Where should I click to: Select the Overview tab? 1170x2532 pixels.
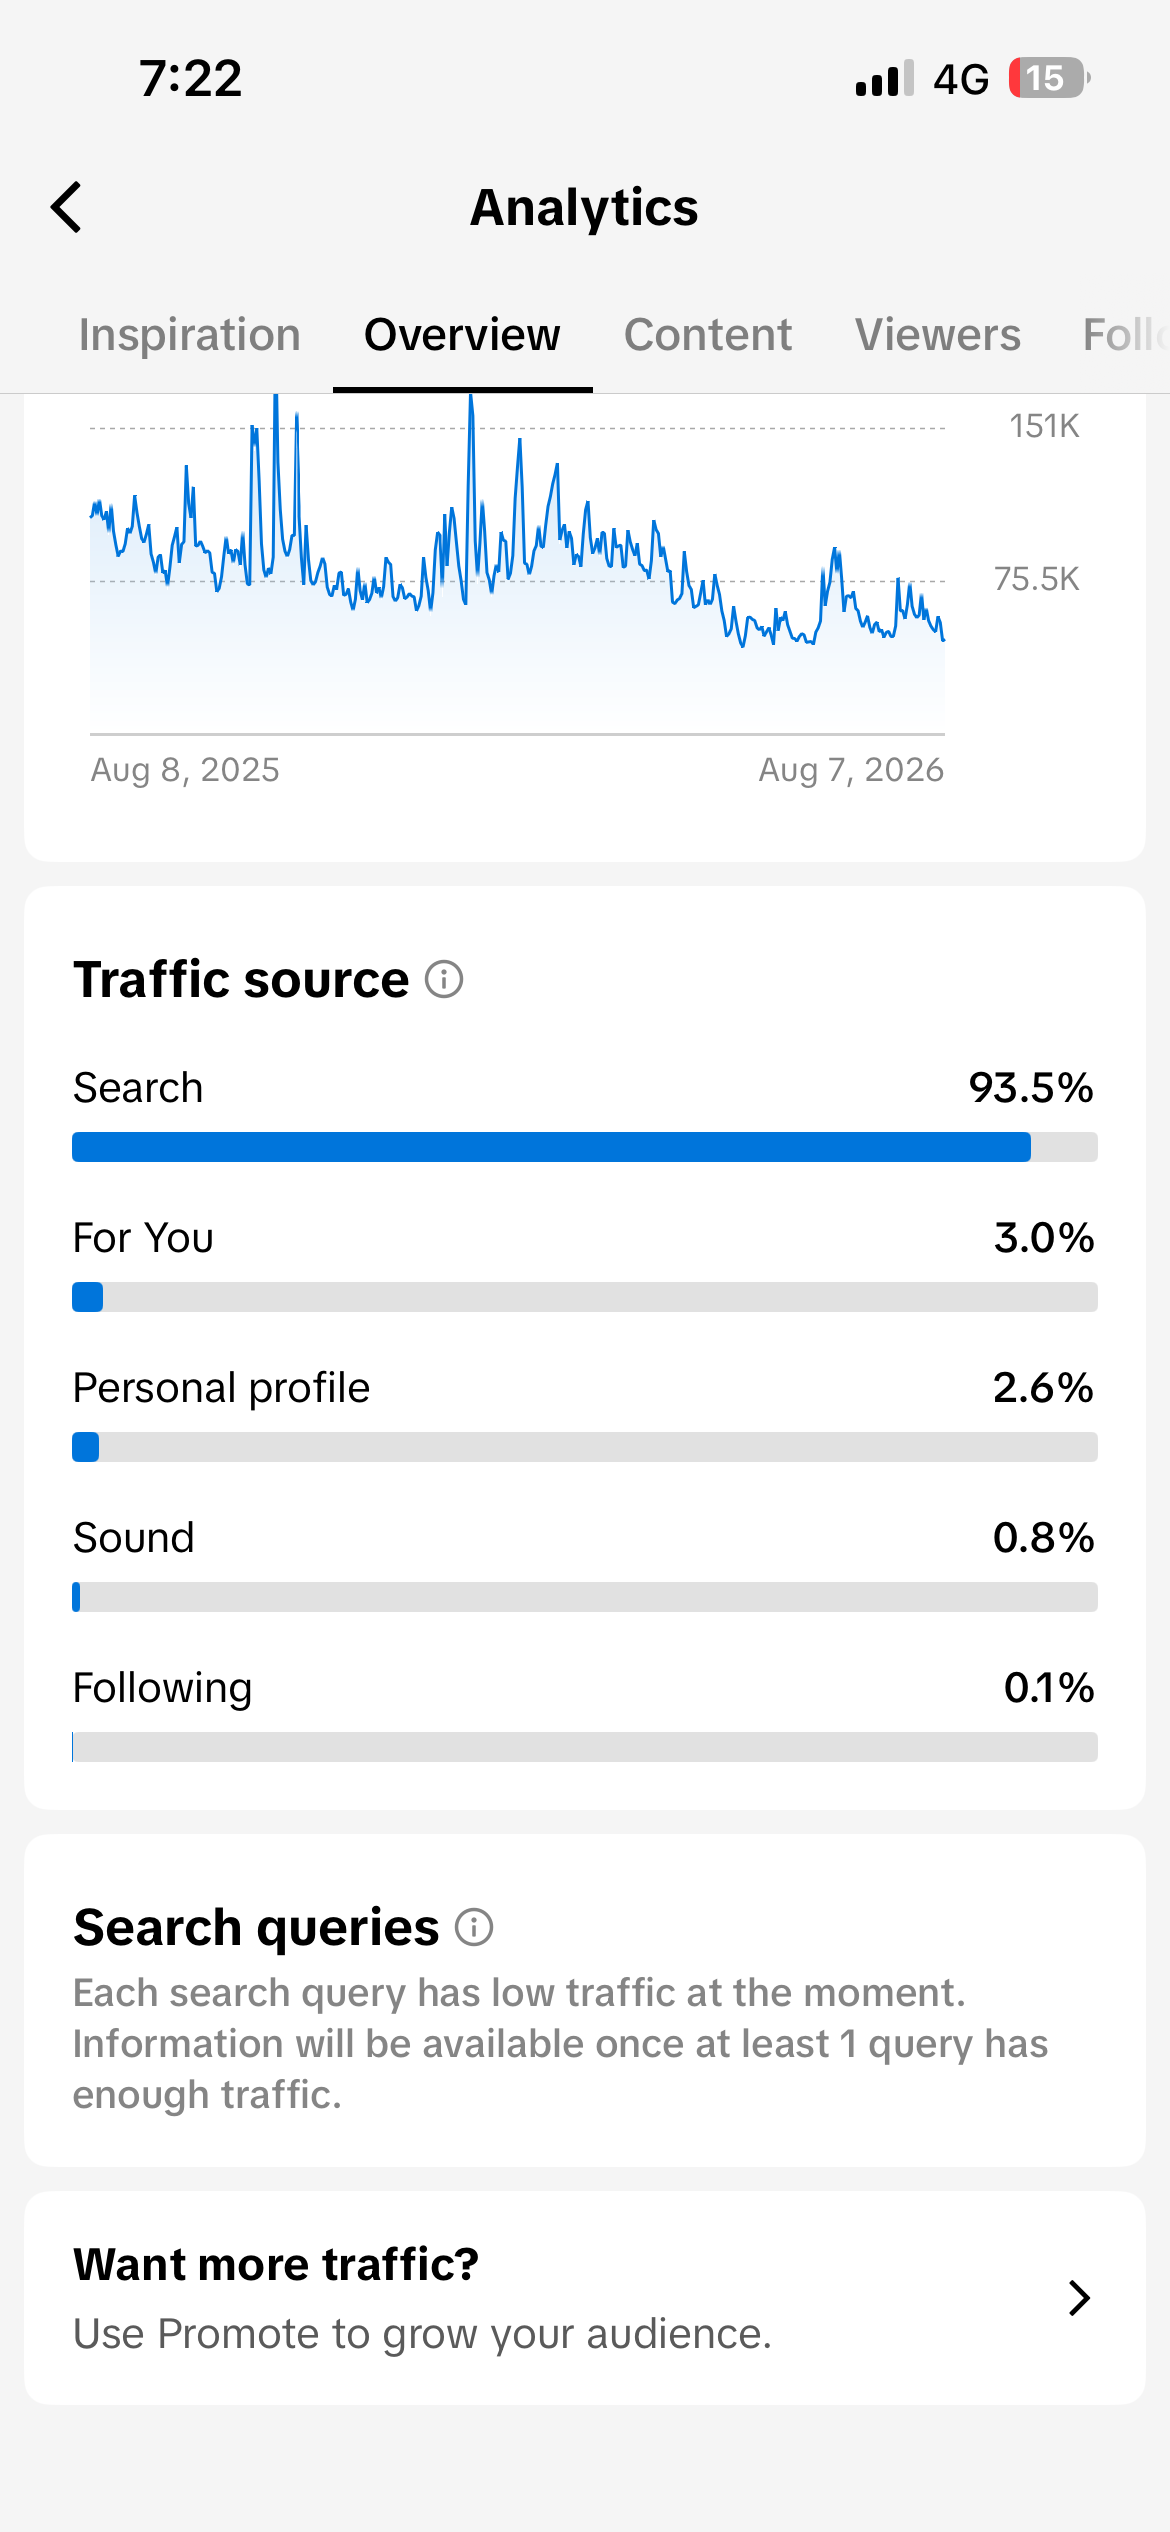(462, 335)
